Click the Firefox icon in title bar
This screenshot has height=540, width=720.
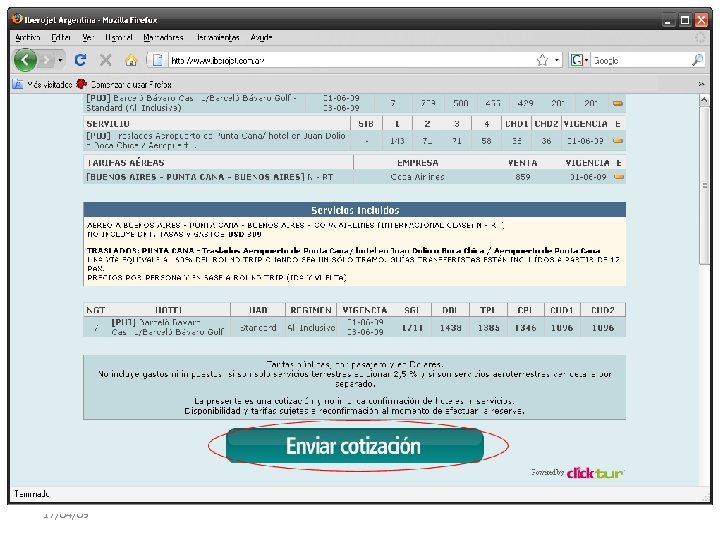point(17,19)
